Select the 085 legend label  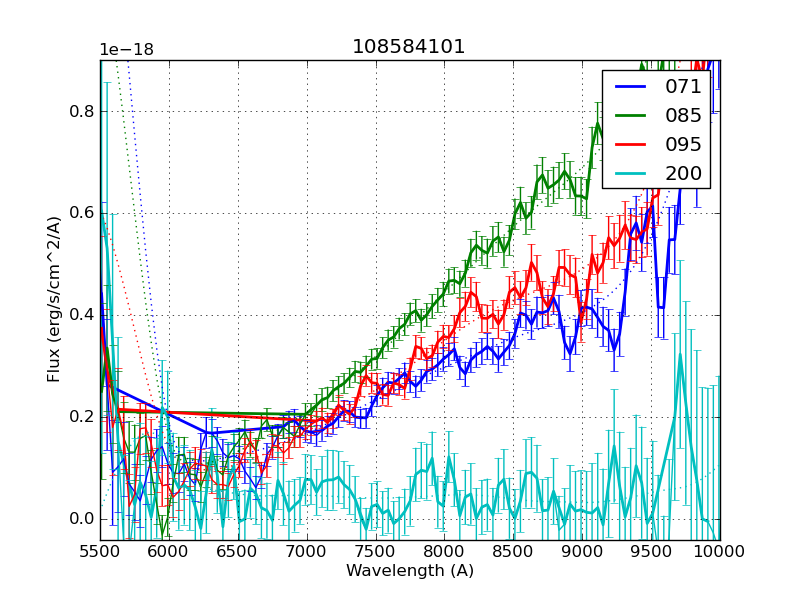(x=684, y=116)
